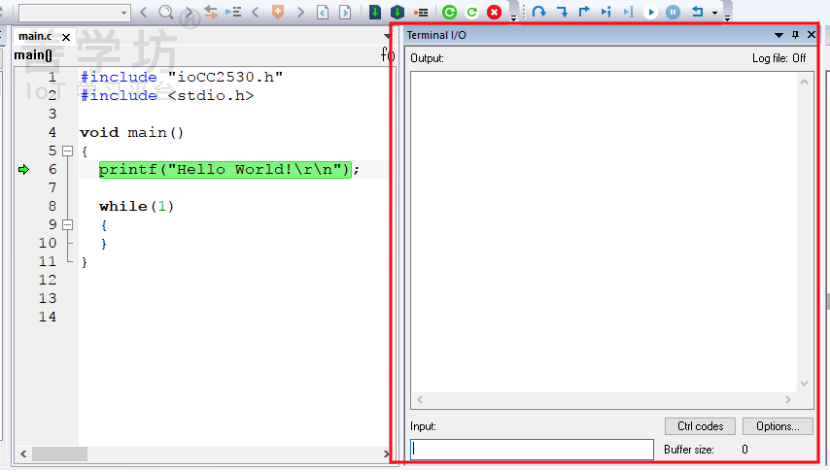
Task: Open the function list icon beside main()
Action: click(387, 54)
